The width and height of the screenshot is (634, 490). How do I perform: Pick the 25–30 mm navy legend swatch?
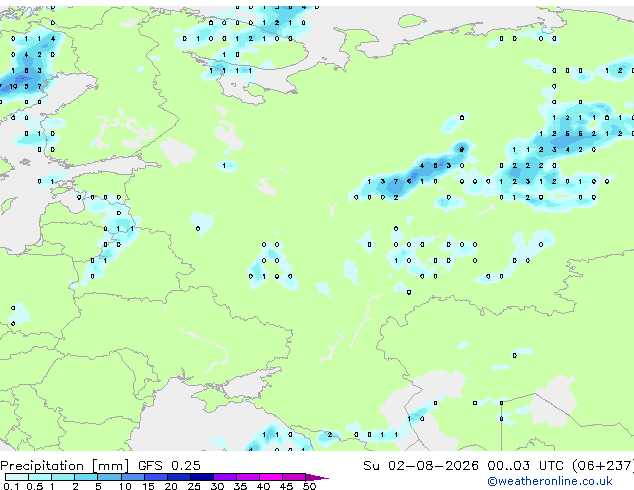click(x=201, y=477)
